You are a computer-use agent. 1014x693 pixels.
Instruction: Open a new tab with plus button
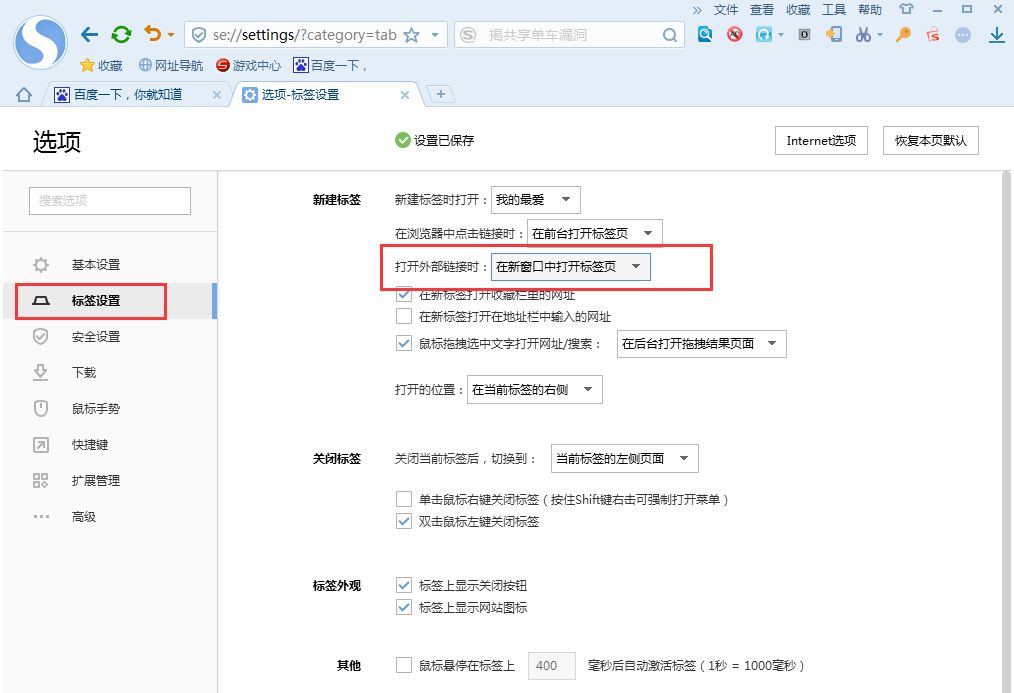(x=440, y=94)
